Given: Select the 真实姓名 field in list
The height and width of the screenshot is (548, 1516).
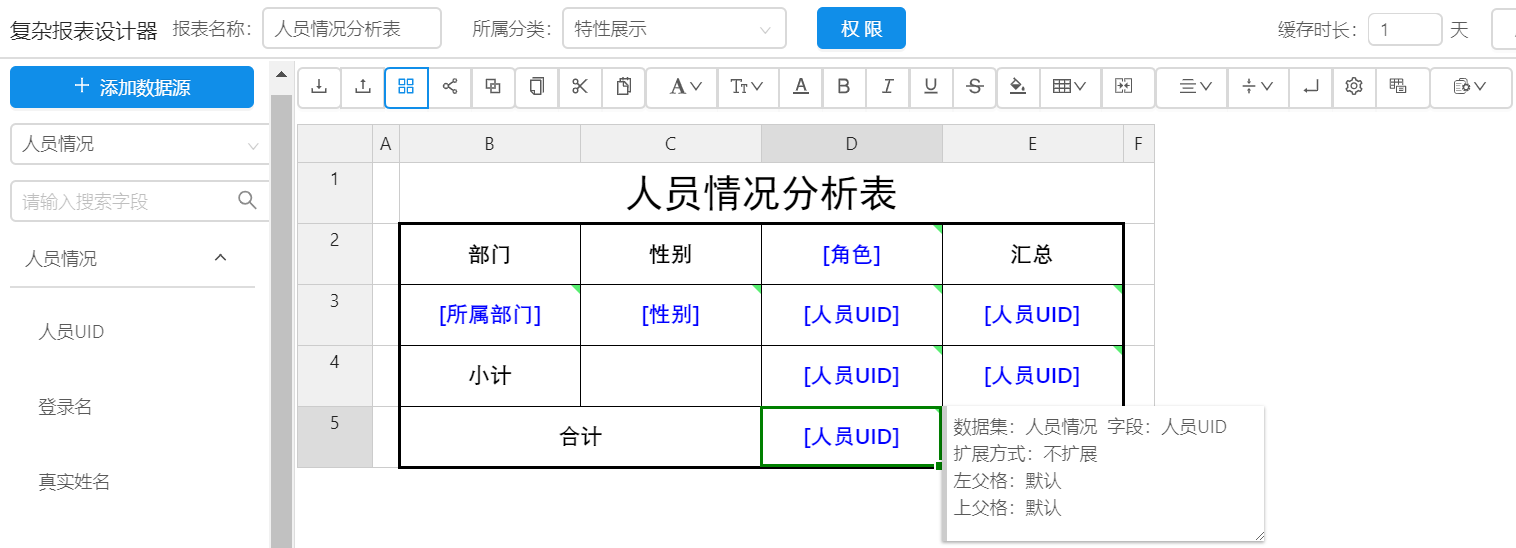Looking at the screenshot, I should [x=74, y=482].
